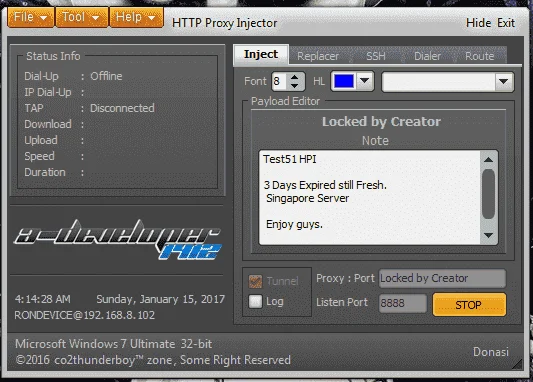Viewport: 533px width, 382px height.
Task: Click the Note box scrollbar thumb
Action: click(x=488, y=194)
